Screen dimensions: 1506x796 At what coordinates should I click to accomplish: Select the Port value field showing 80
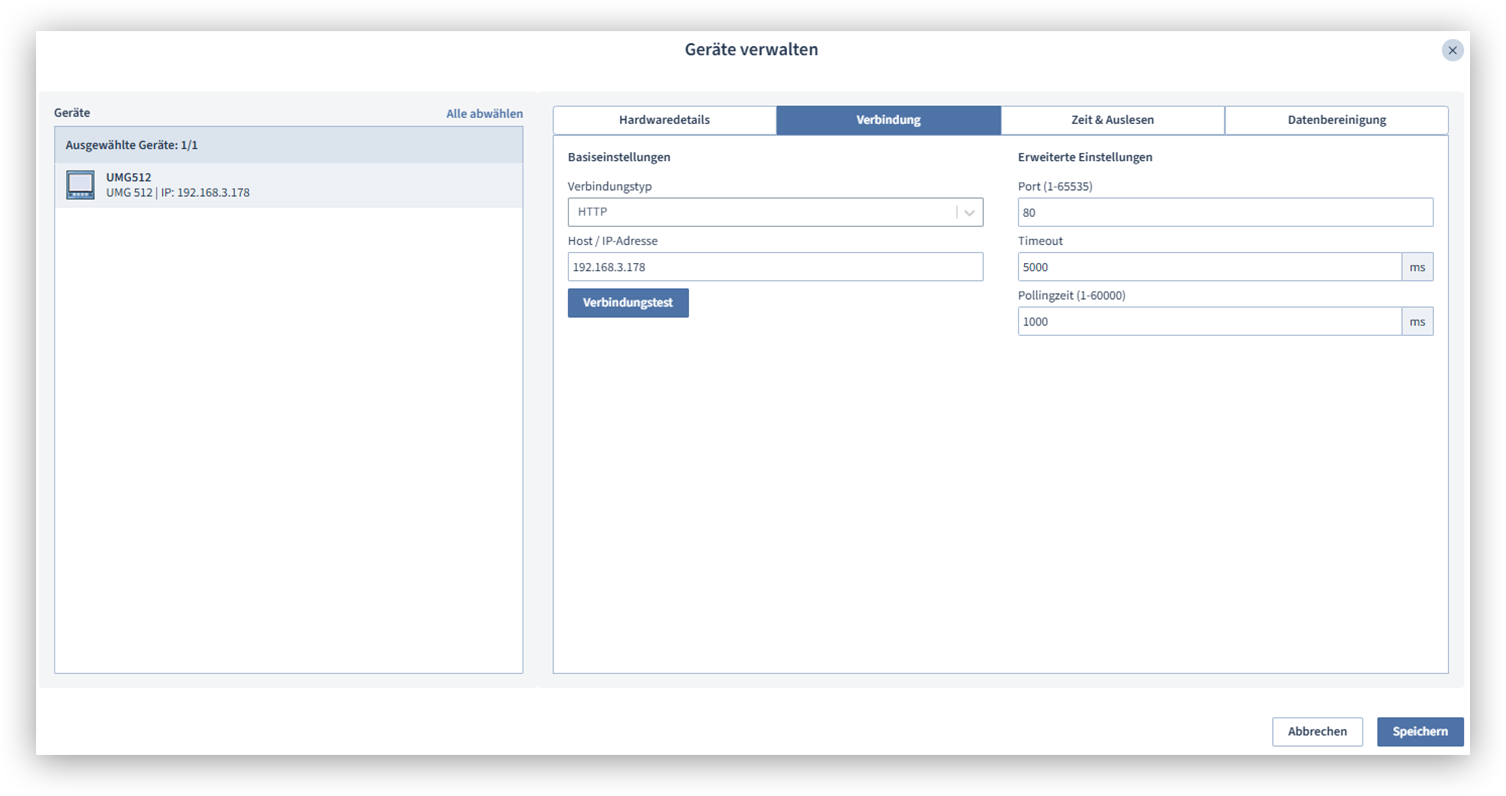(1225, 212)
